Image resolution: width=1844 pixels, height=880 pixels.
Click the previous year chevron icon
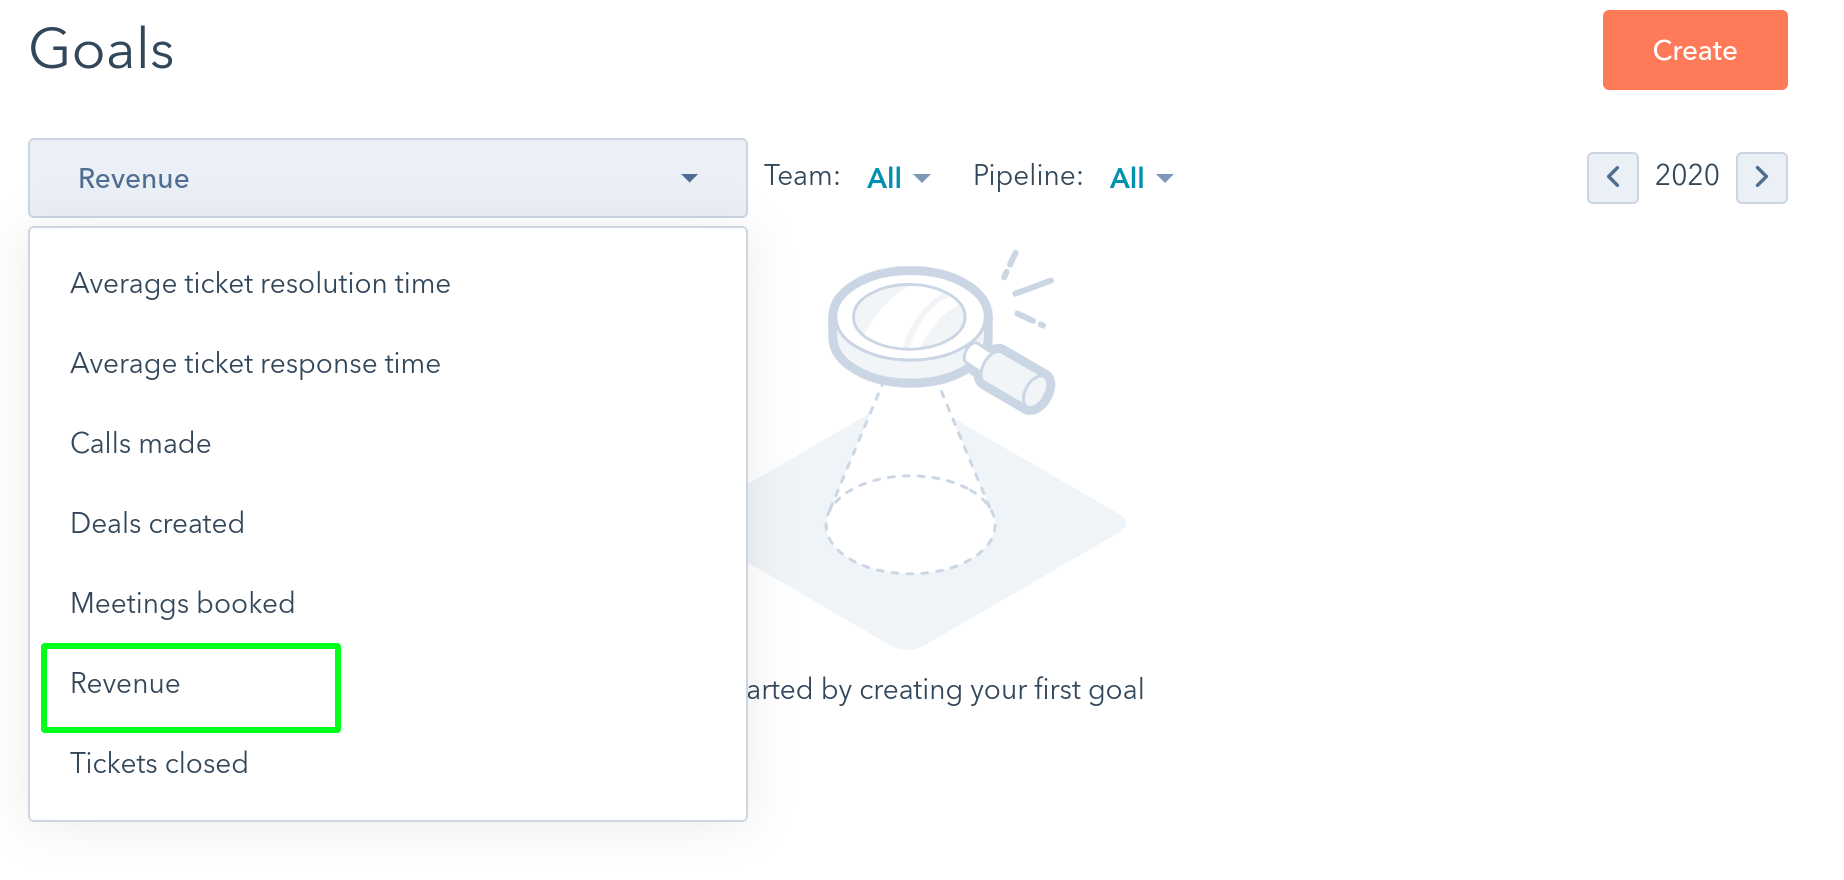coord(1613,177)
